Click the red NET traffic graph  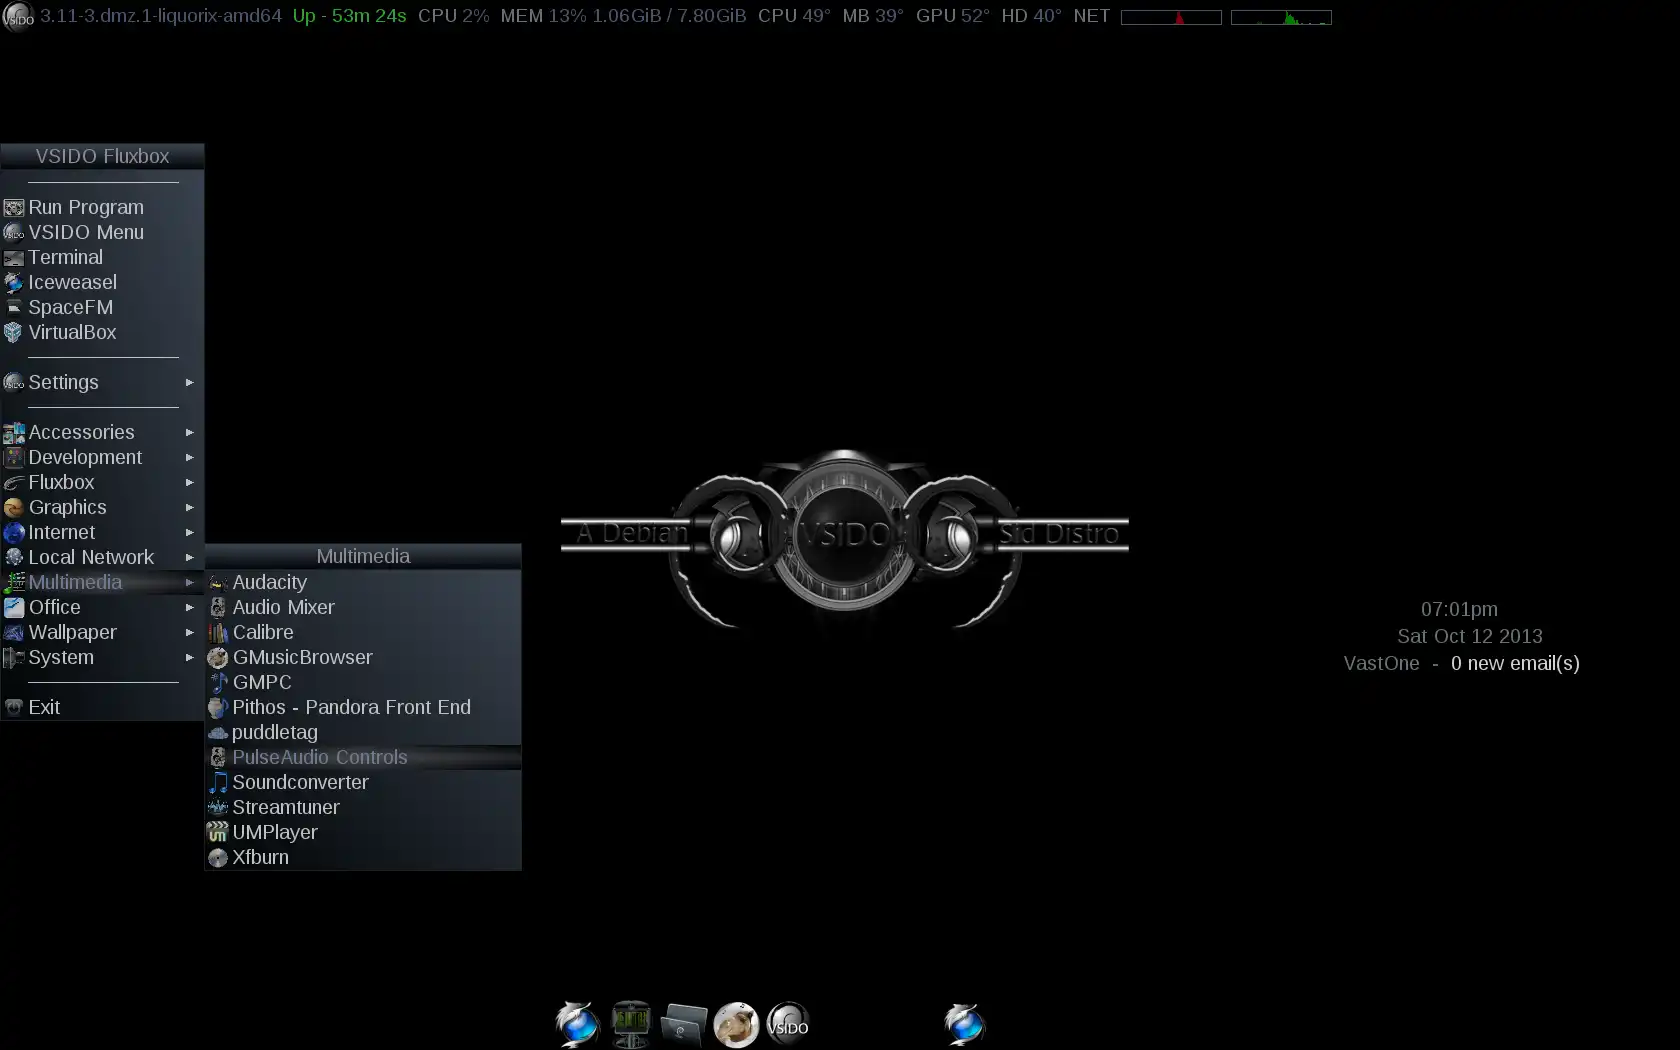click(1171, 17)
